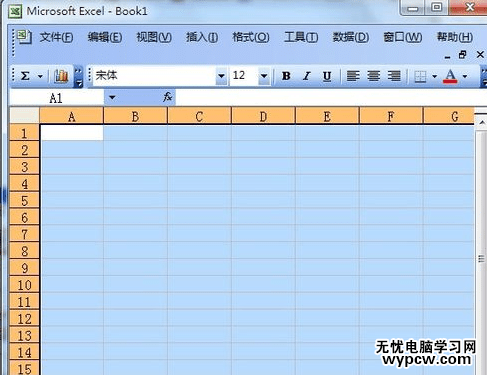
Task: Toggle Bold formatting
Action: pos(286,76)
